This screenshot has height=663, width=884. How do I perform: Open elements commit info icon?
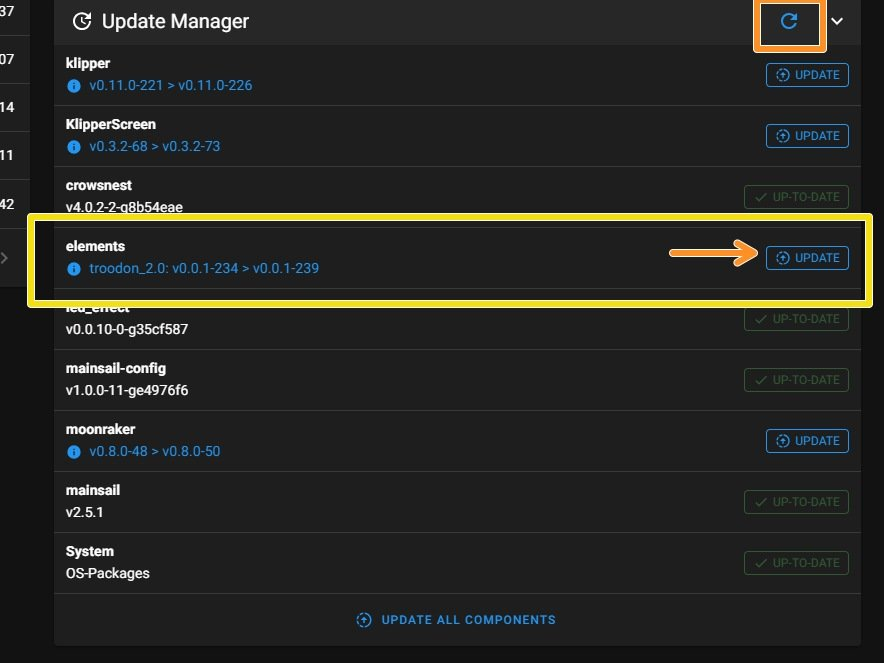point(74,269)
